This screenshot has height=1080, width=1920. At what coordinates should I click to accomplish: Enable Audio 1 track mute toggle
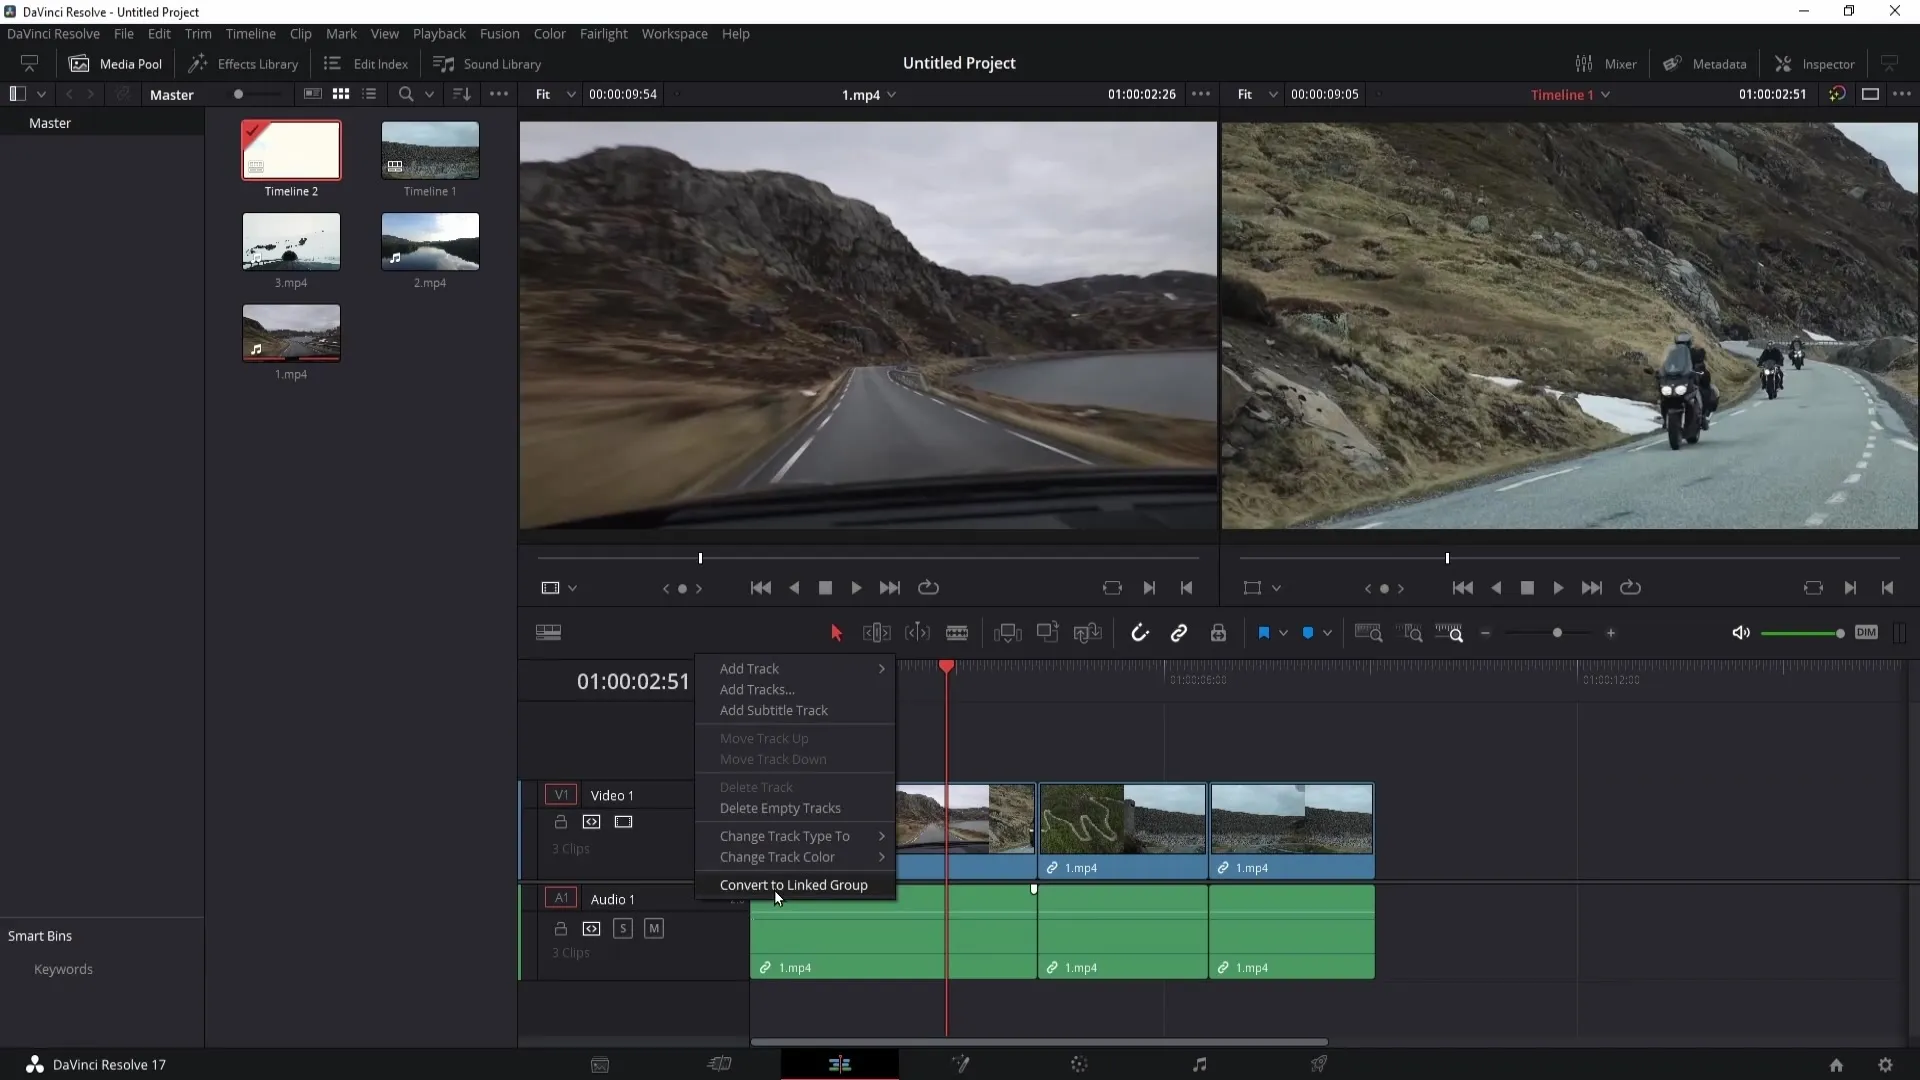click(x=654, y=927)
